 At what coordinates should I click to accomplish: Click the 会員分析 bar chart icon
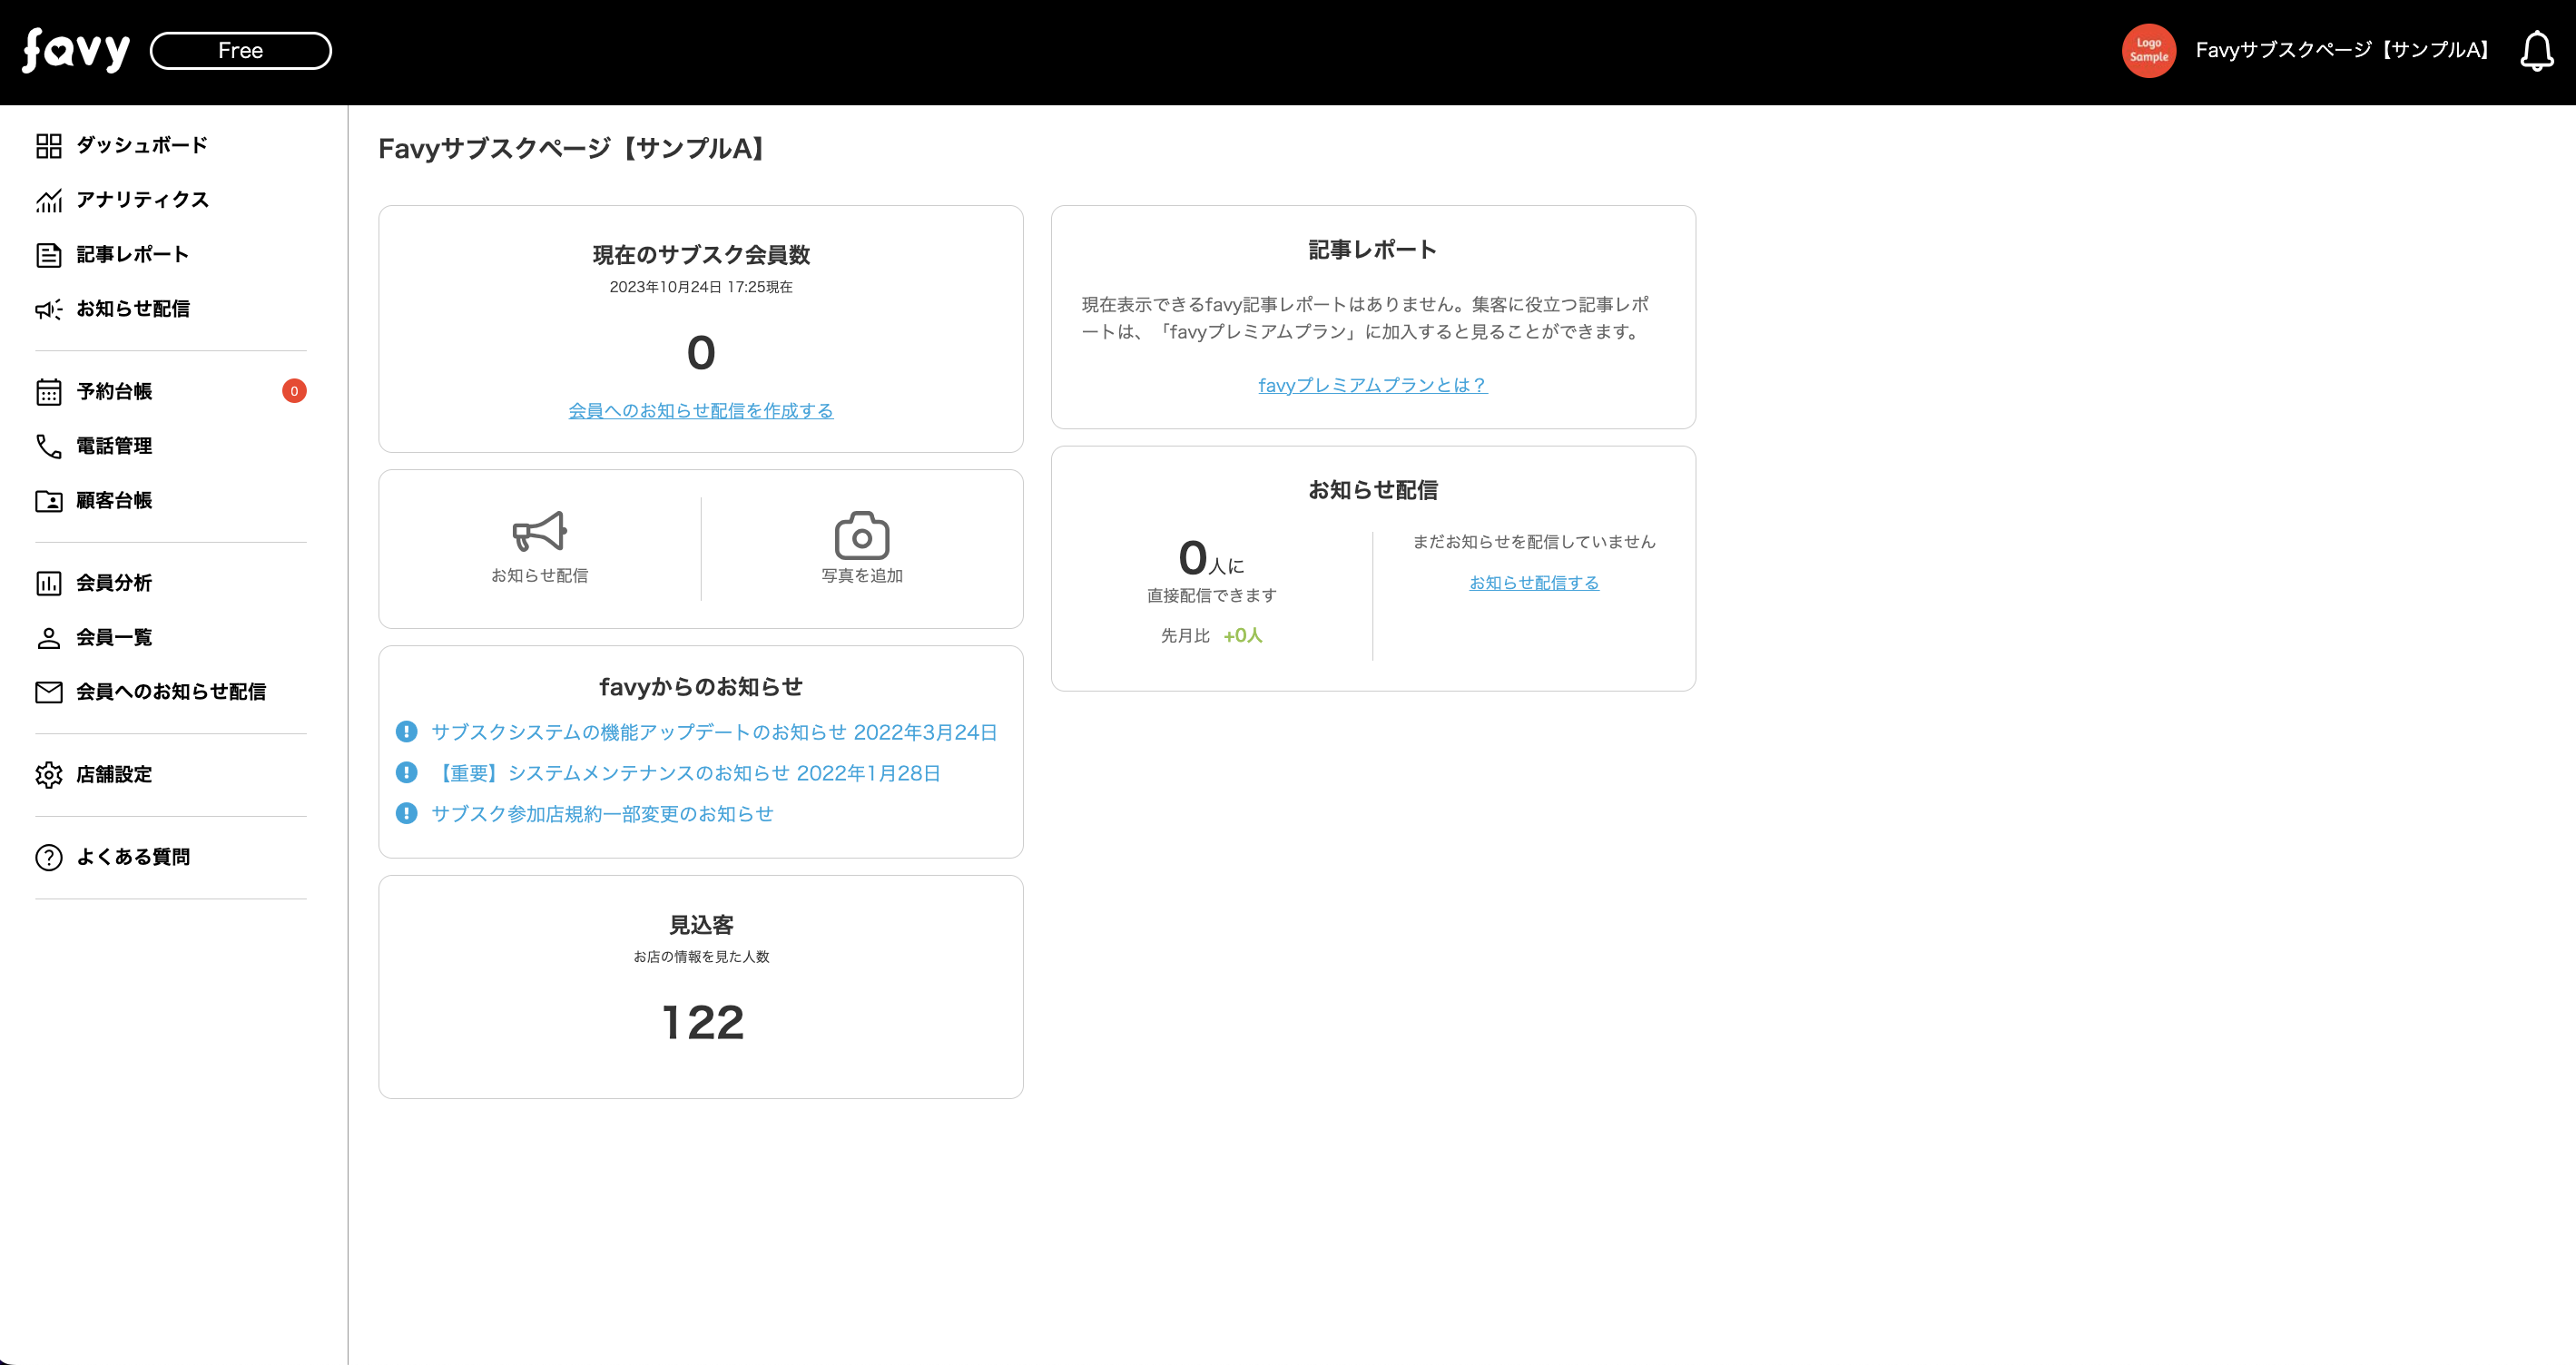click(48, 583)
